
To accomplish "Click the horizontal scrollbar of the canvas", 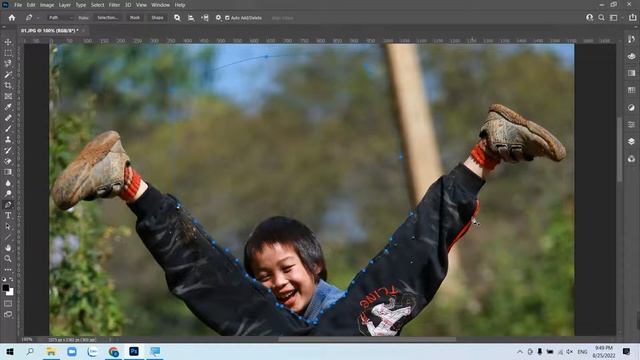I will [367, 339].
